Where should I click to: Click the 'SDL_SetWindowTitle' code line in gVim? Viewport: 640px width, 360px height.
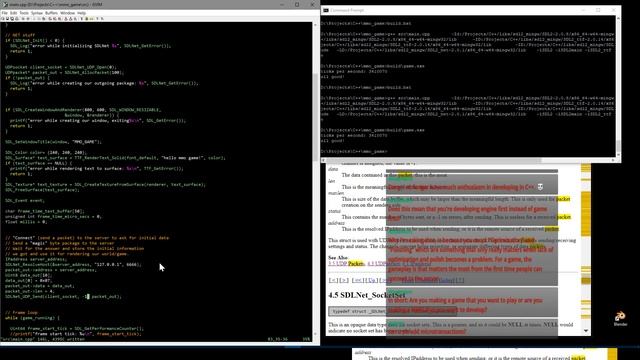click(53, 142)
